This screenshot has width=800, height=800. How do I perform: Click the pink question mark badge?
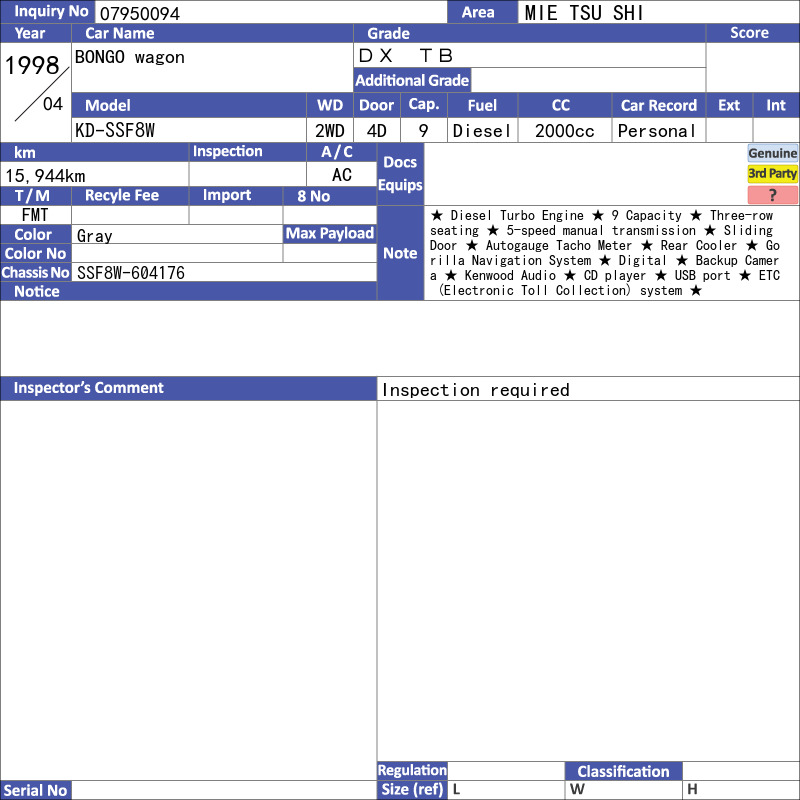coord(772,195)
